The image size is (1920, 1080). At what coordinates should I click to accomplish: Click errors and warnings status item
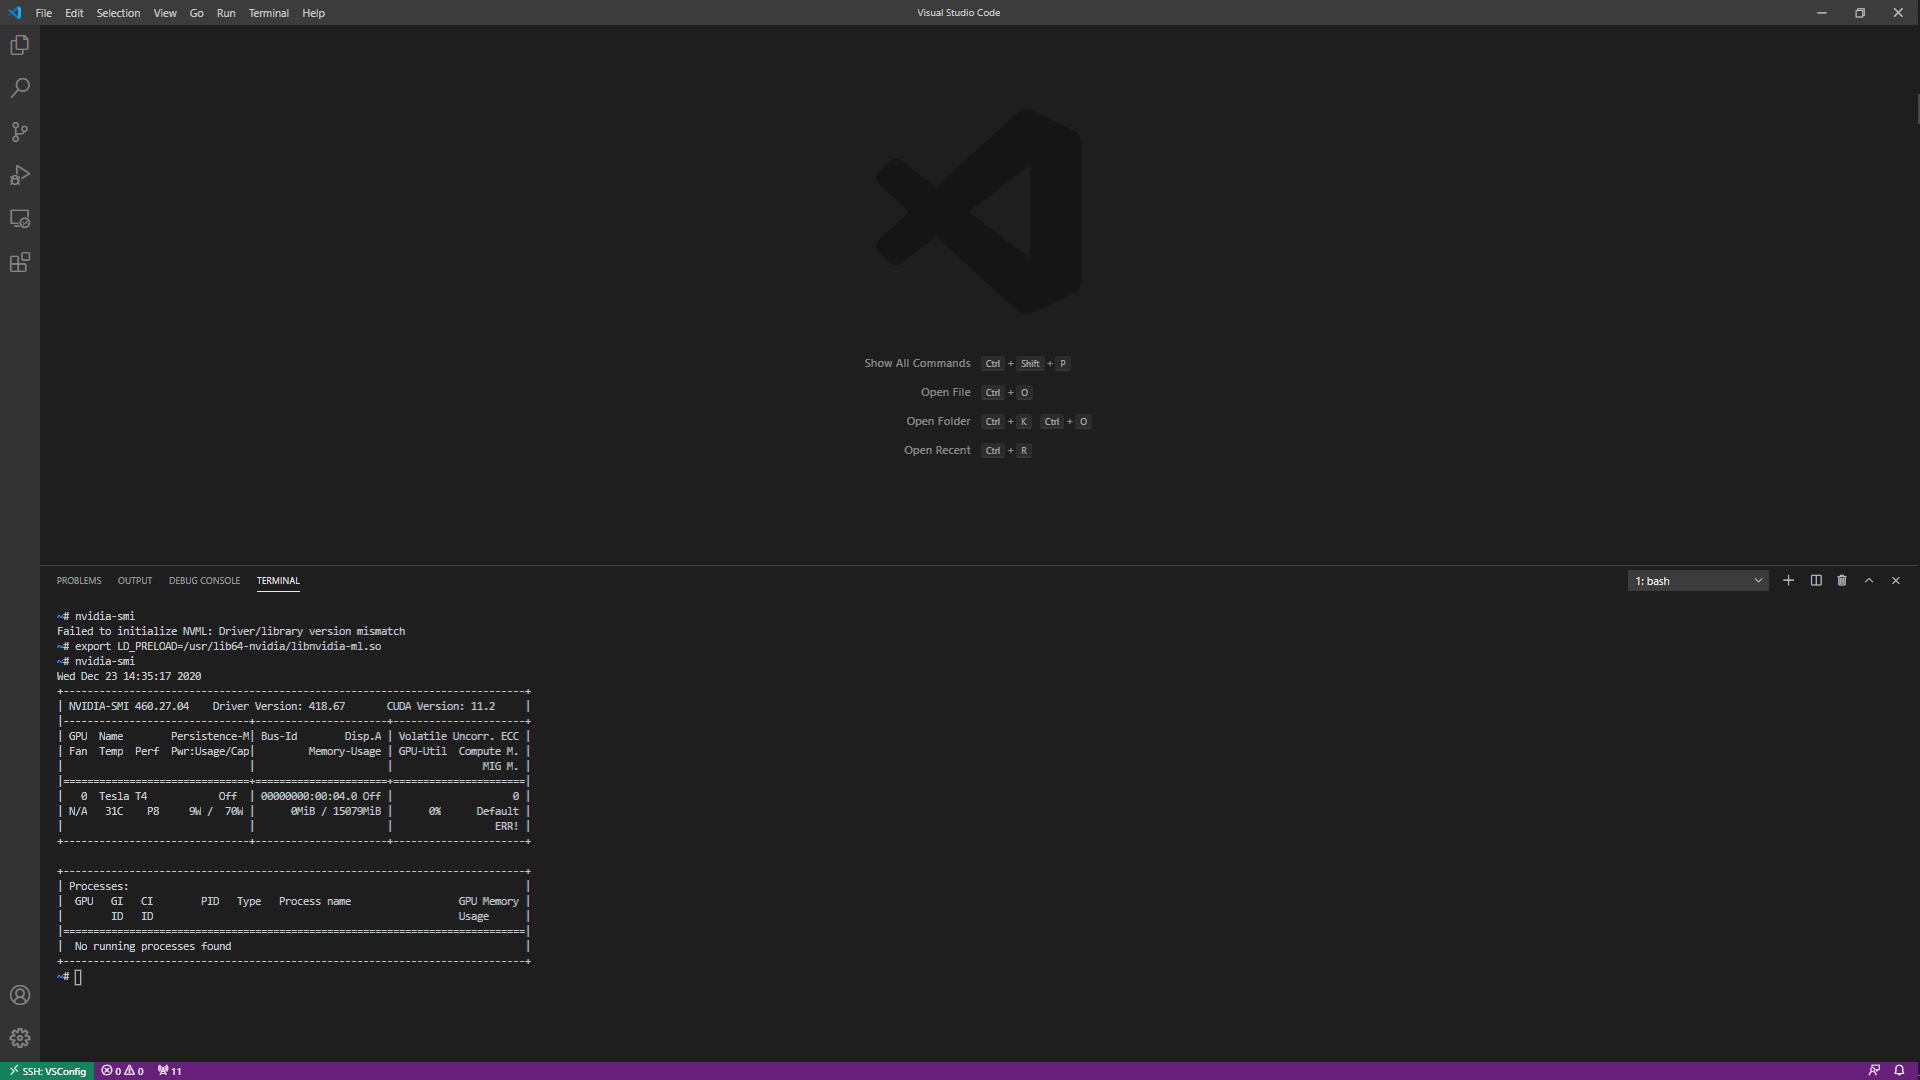coord(122,1071)
